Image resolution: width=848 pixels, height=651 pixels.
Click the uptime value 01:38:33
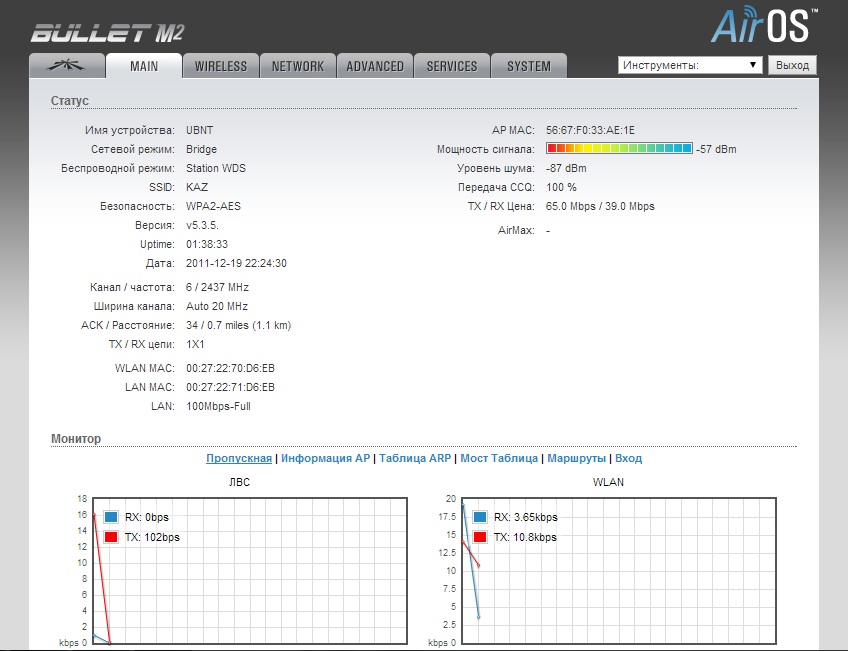coord(207,244)
